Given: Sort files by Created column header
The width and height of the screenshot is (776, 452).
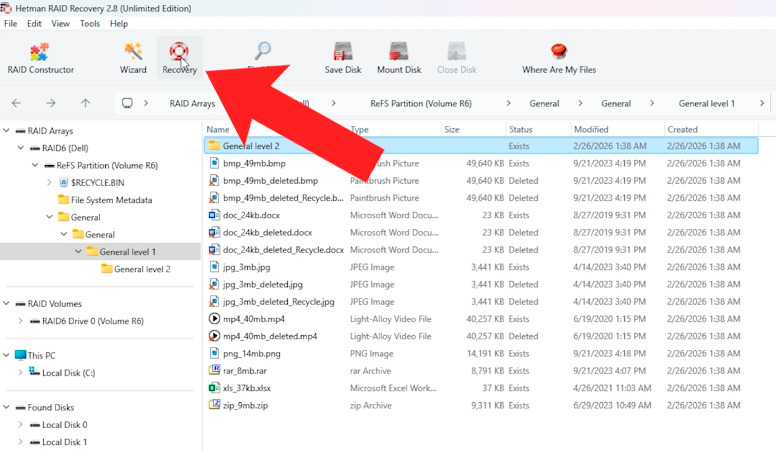Looking at the screenshot, I should pos(682,129).
